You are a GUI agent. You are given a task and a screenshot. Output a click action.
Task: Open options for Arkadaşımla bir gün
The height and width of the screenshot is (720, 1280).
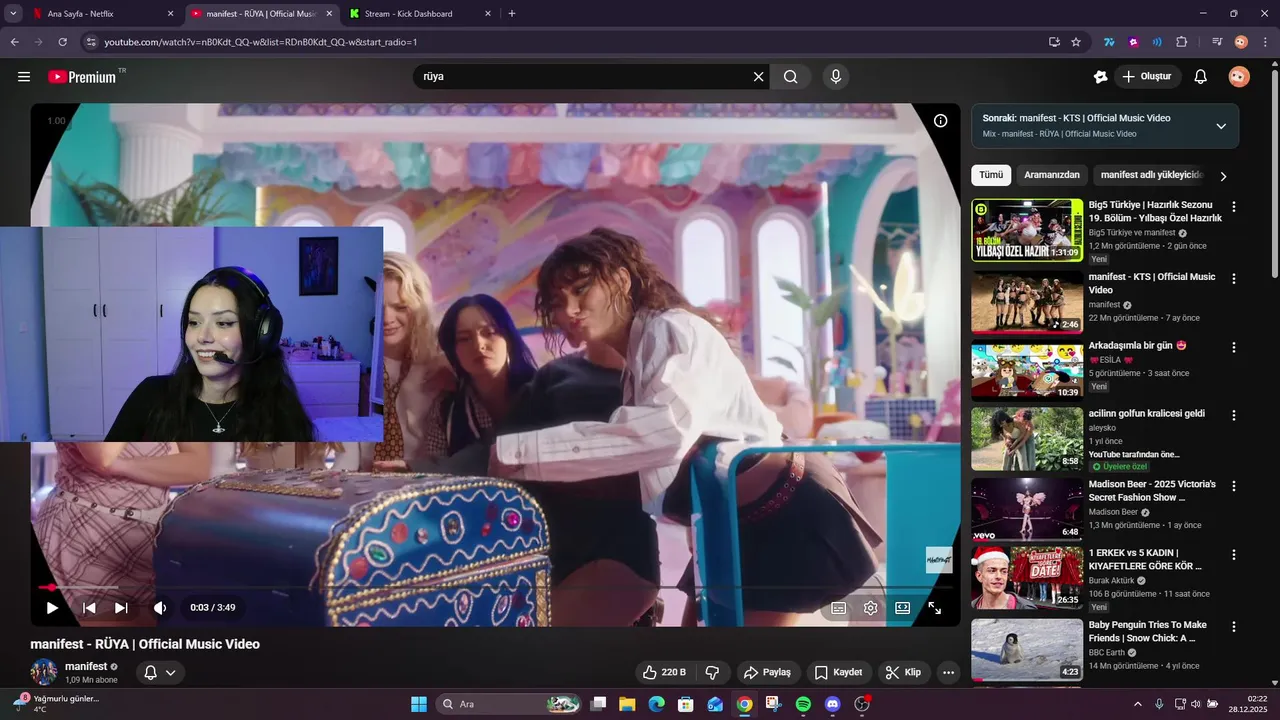(x=1233, y=348)
